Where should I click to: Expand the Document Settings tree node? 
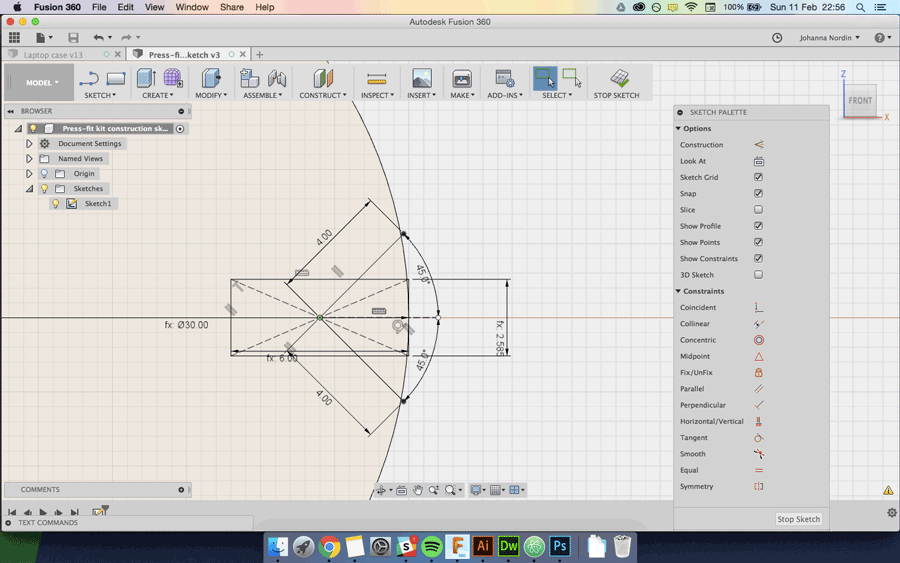(29, 144)
